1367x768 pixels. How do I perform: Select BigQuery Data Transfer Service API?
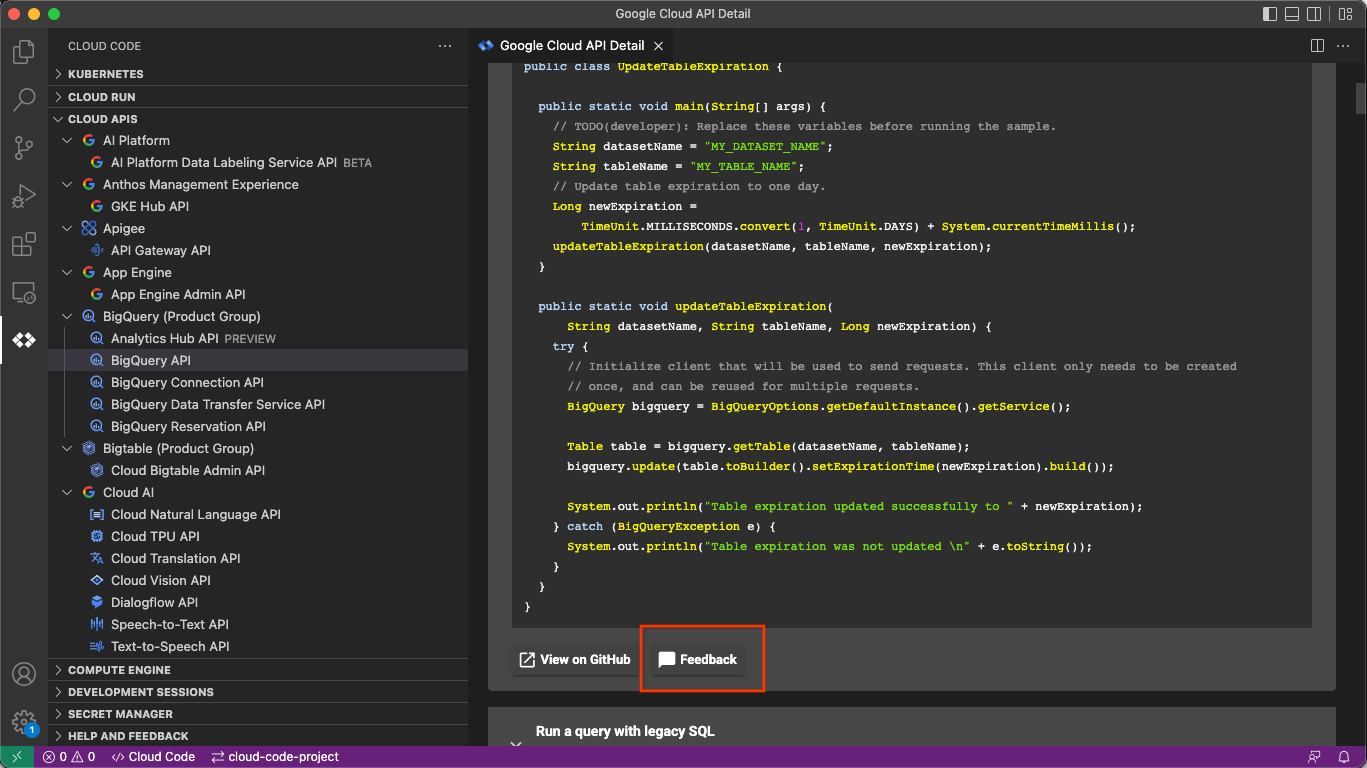pos(258,404)
